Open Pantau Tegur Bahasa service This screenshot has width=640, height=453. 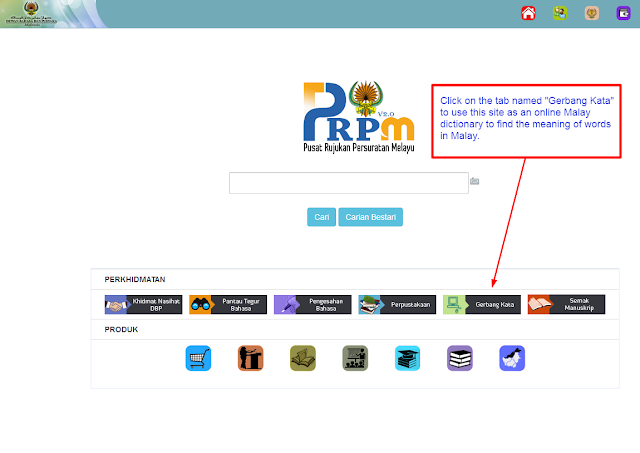pos(228,304)
